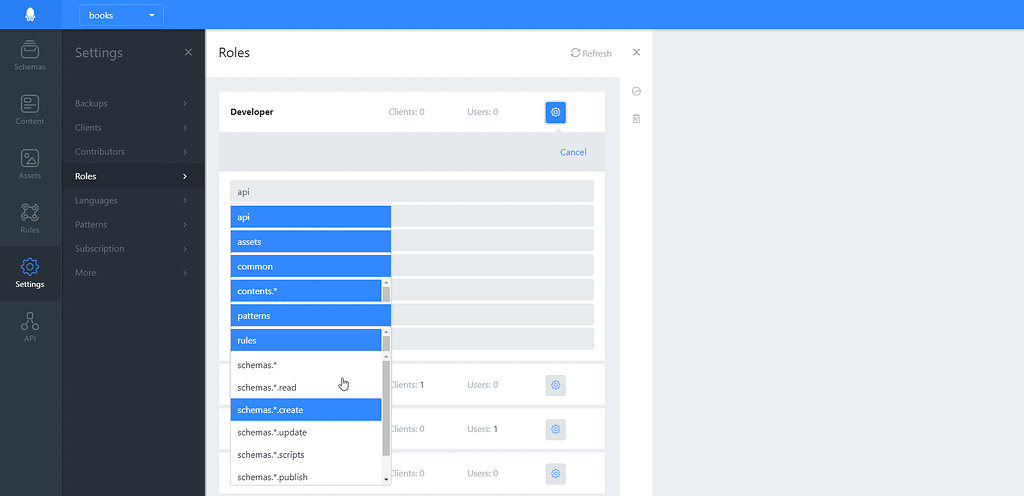Open Schemas in the sidebar

[x=30, y=55]
